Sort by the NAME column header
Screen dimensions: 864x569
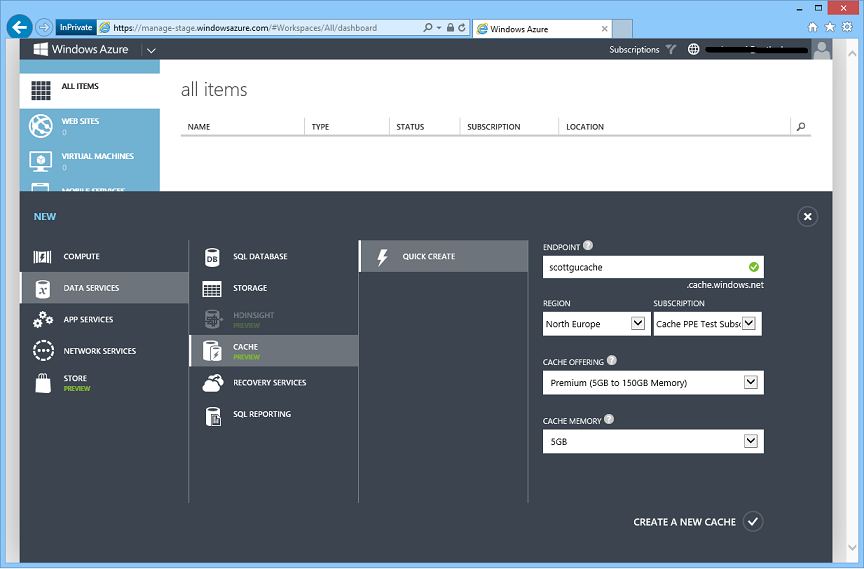tap(199, 127)
